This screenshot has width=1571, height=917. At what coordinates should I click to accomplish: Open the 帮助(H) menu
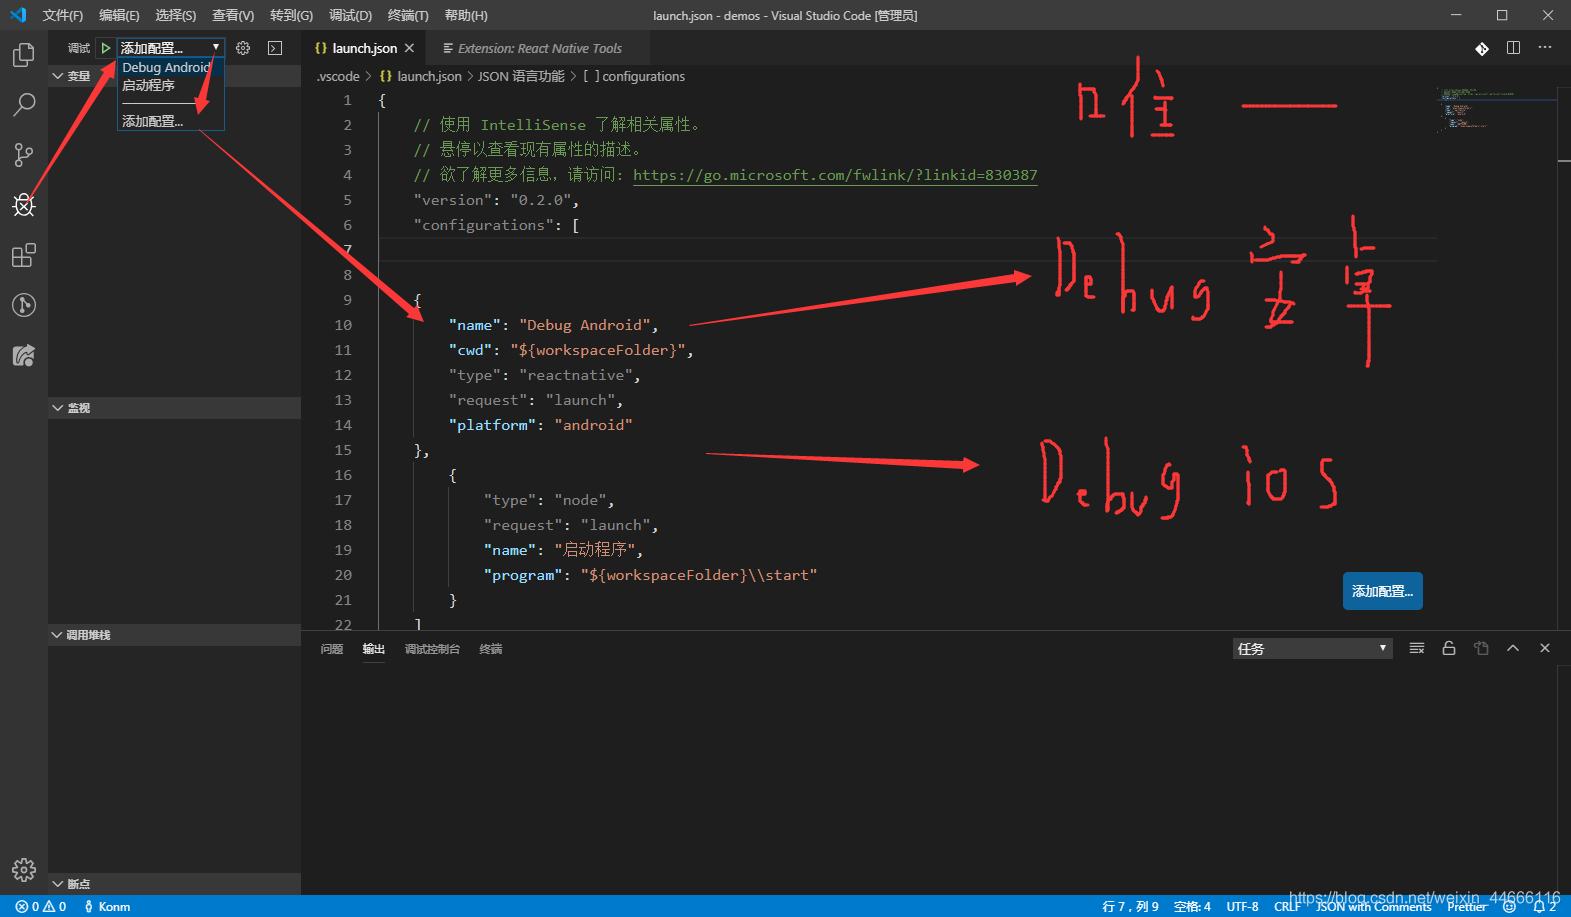[x=466, y=15]
